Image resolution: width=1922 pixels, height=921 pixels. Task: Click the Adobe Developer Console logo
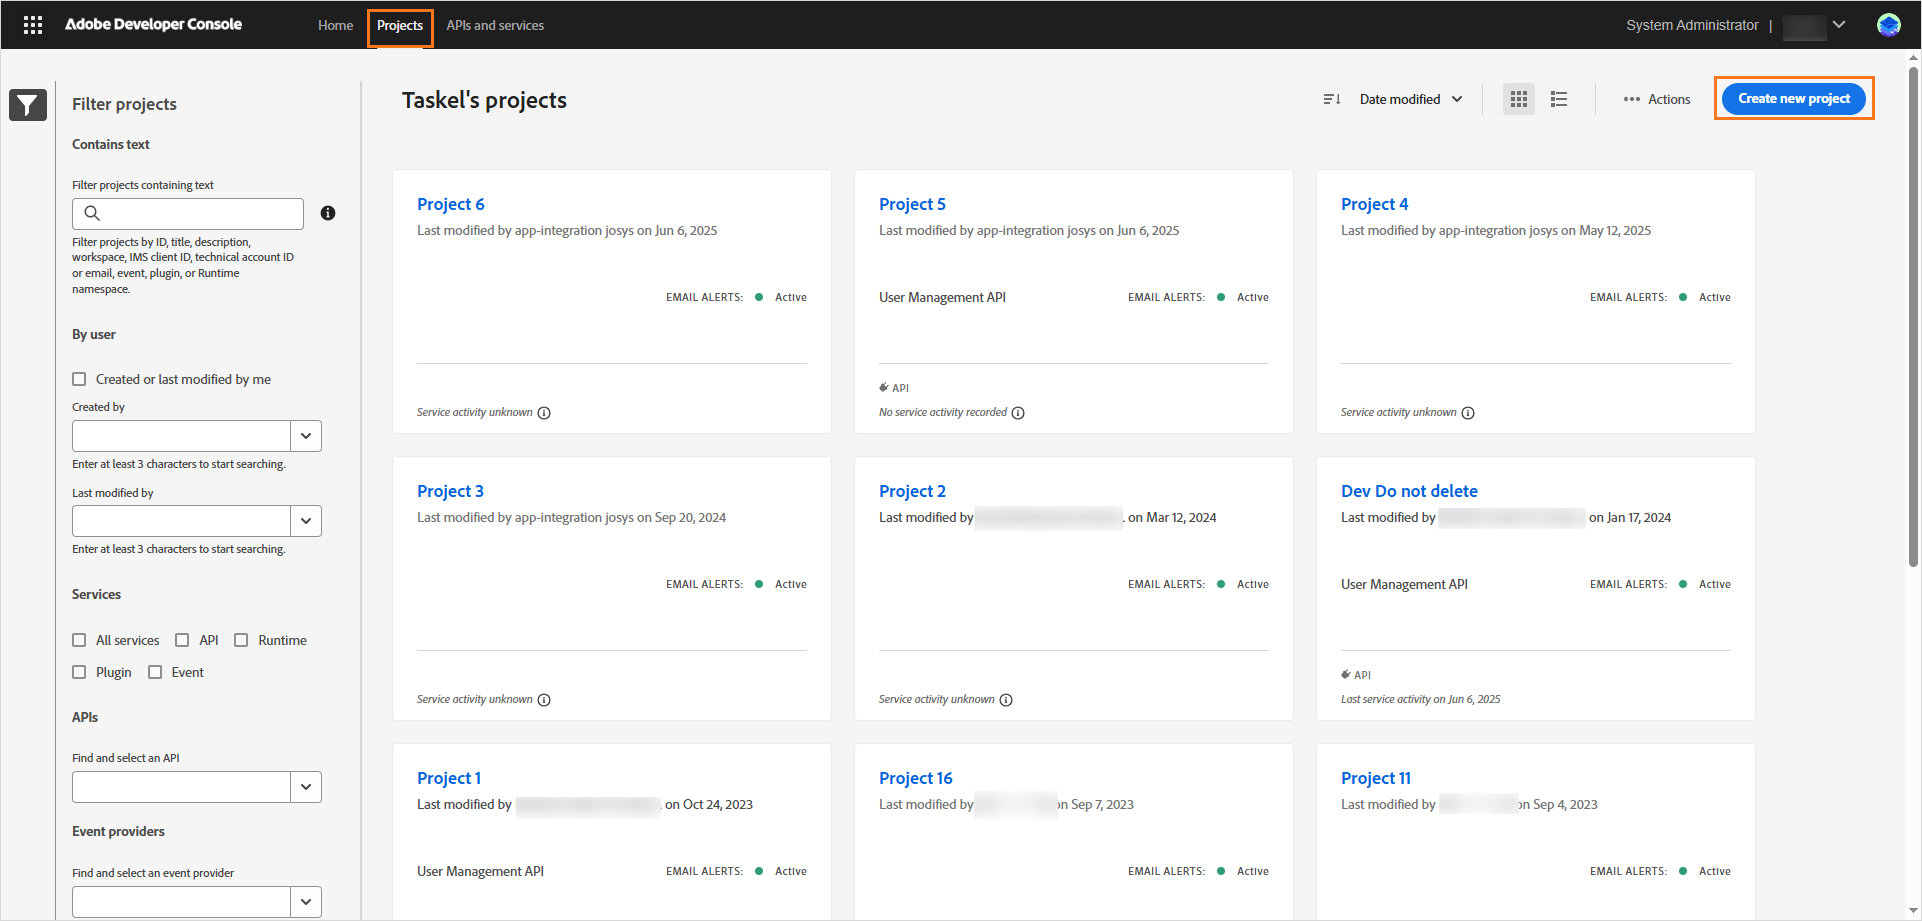[x=153, y=24]
